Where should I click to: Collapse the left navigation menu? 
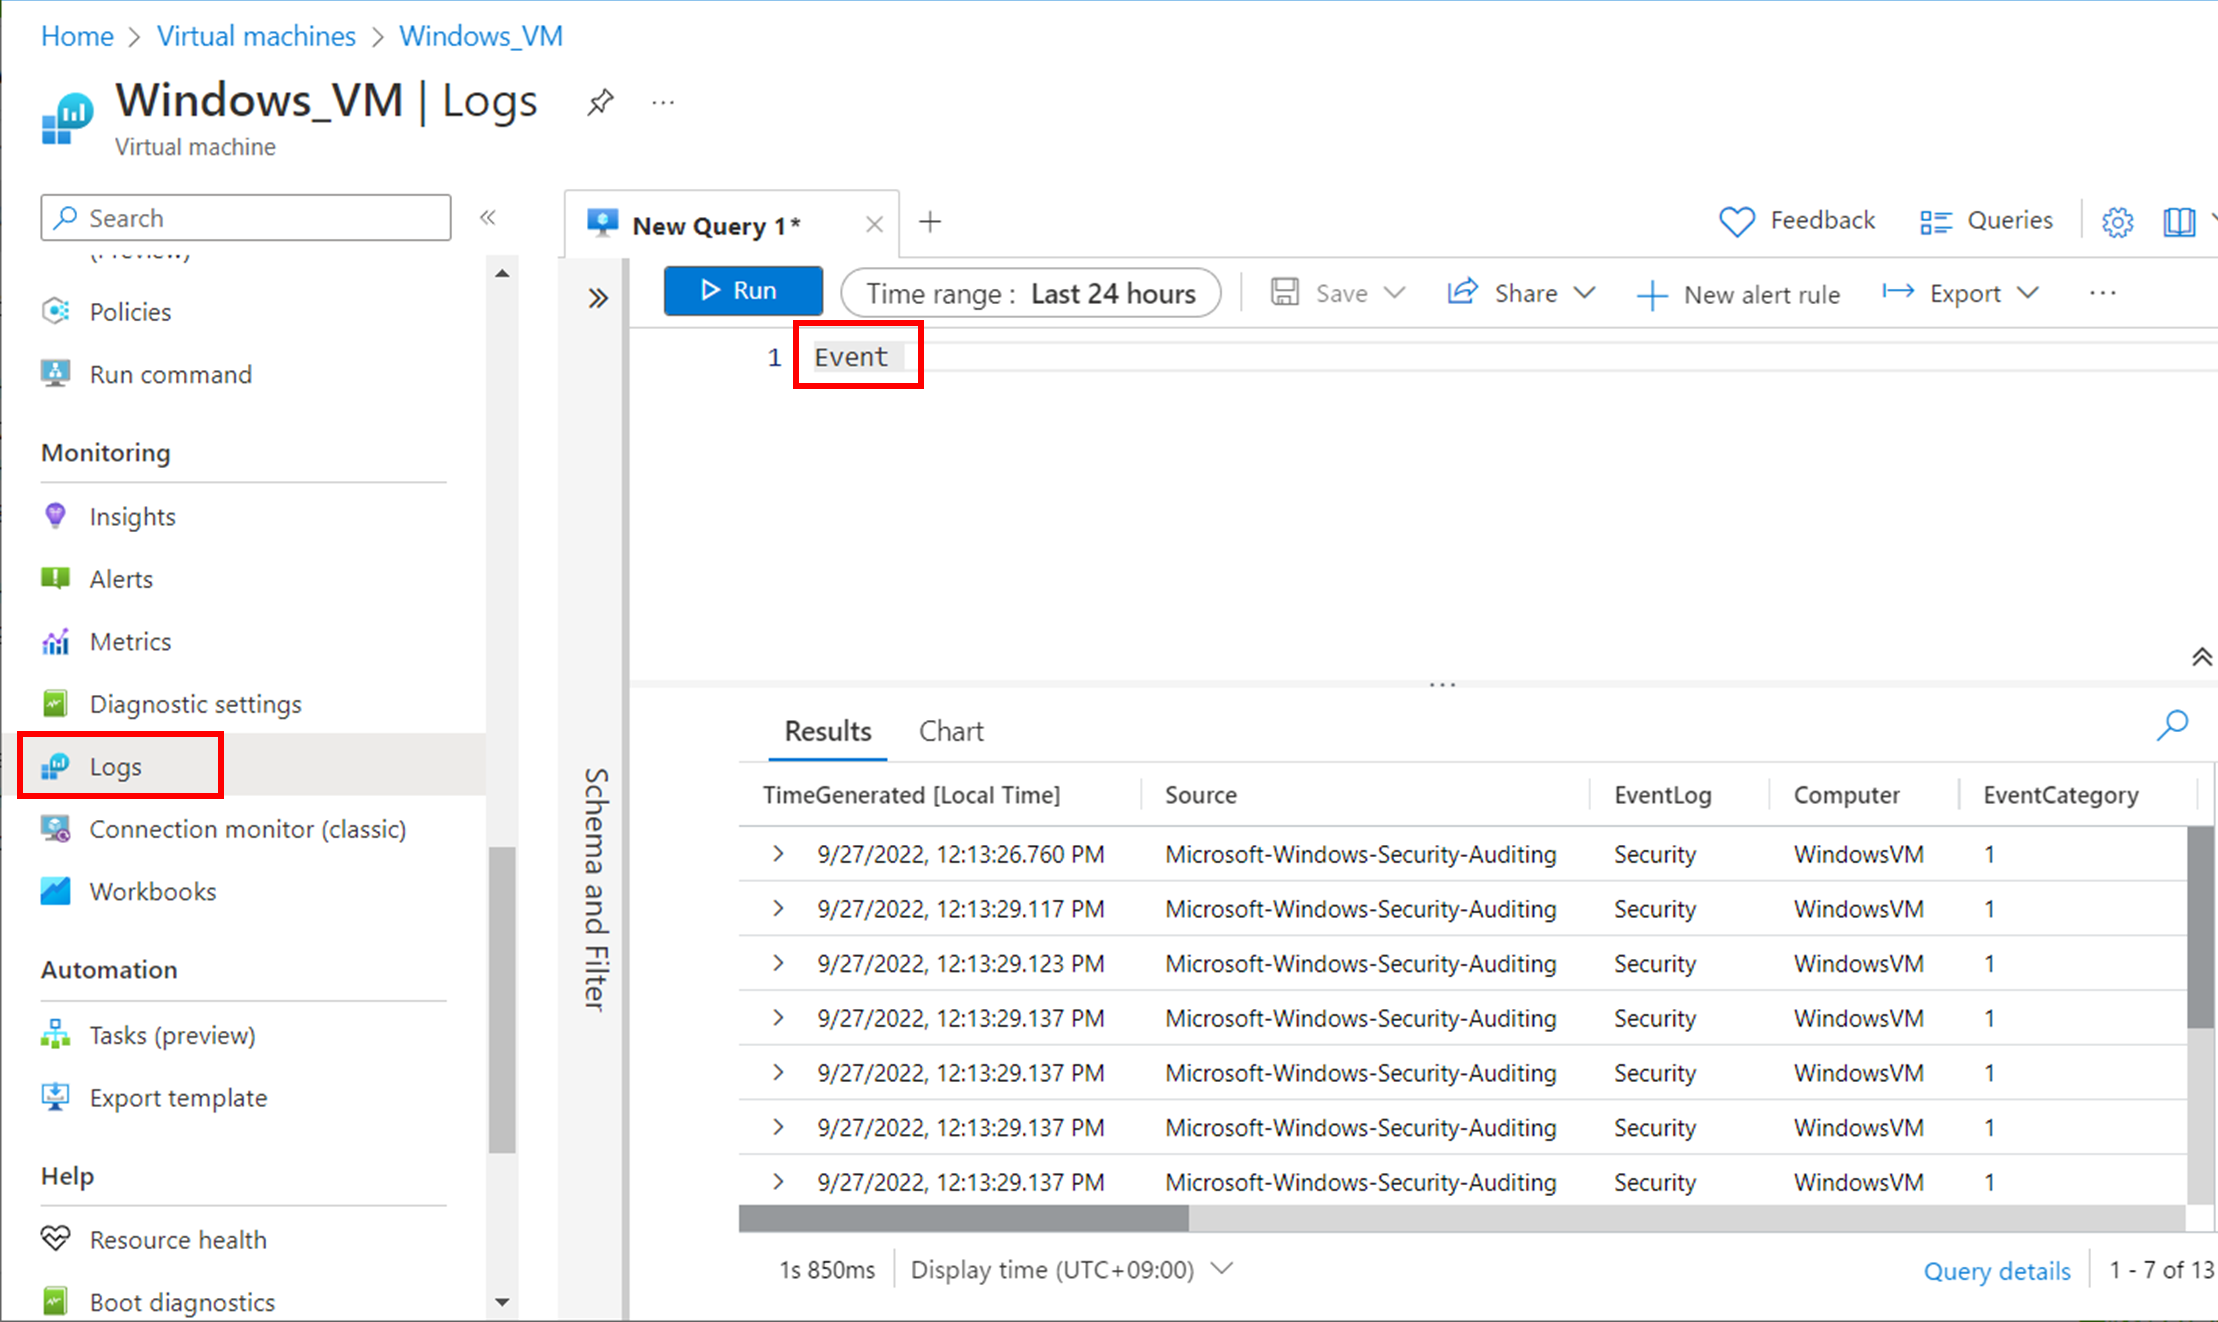(x=488, y=218)
